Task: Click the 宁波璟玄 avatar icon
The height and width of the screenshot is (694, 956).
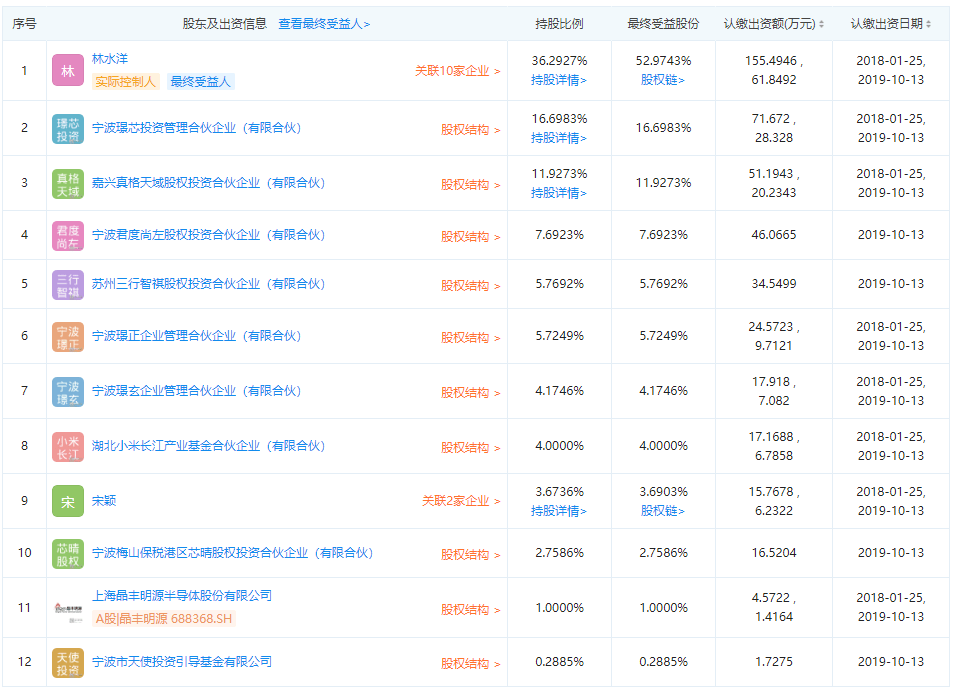Action: coord(66,390)
